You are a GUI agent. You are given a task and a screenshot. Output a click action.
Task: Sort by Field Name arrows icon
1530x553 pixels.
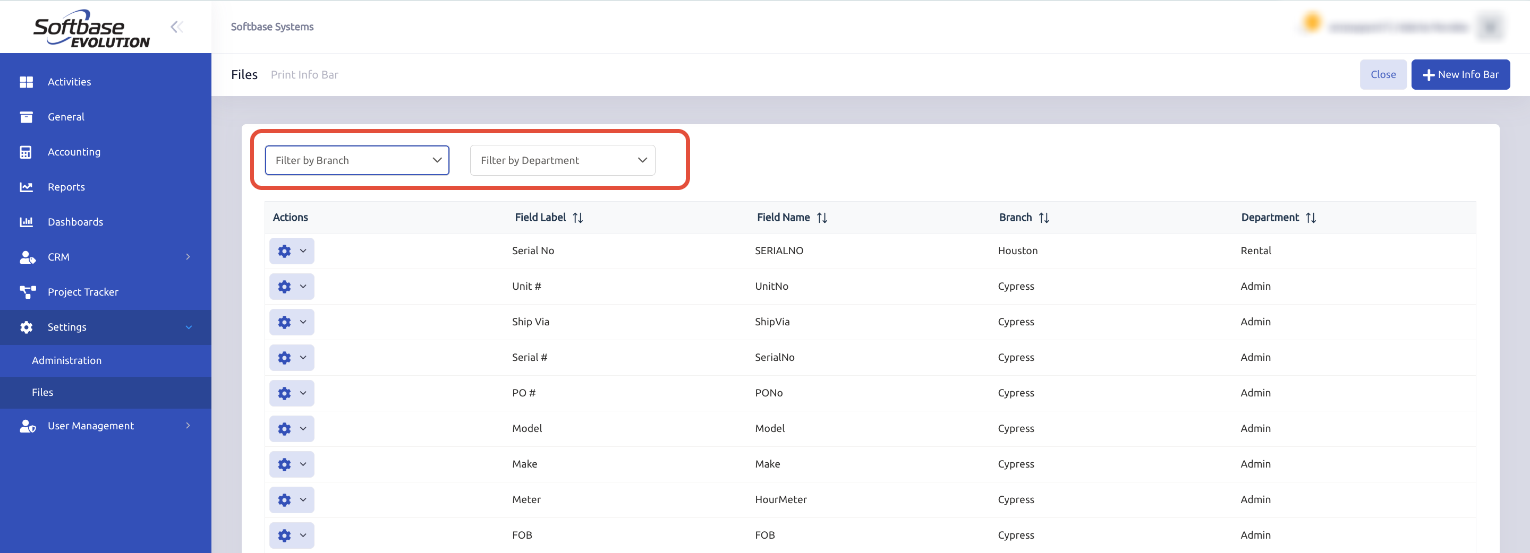[x=822, y=217]
